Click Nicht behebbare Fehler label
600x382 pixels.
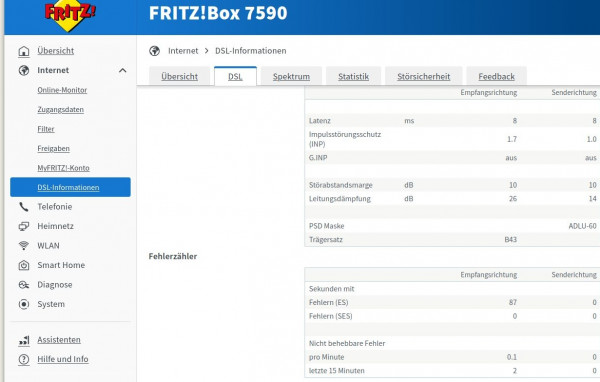pos(347,343)
